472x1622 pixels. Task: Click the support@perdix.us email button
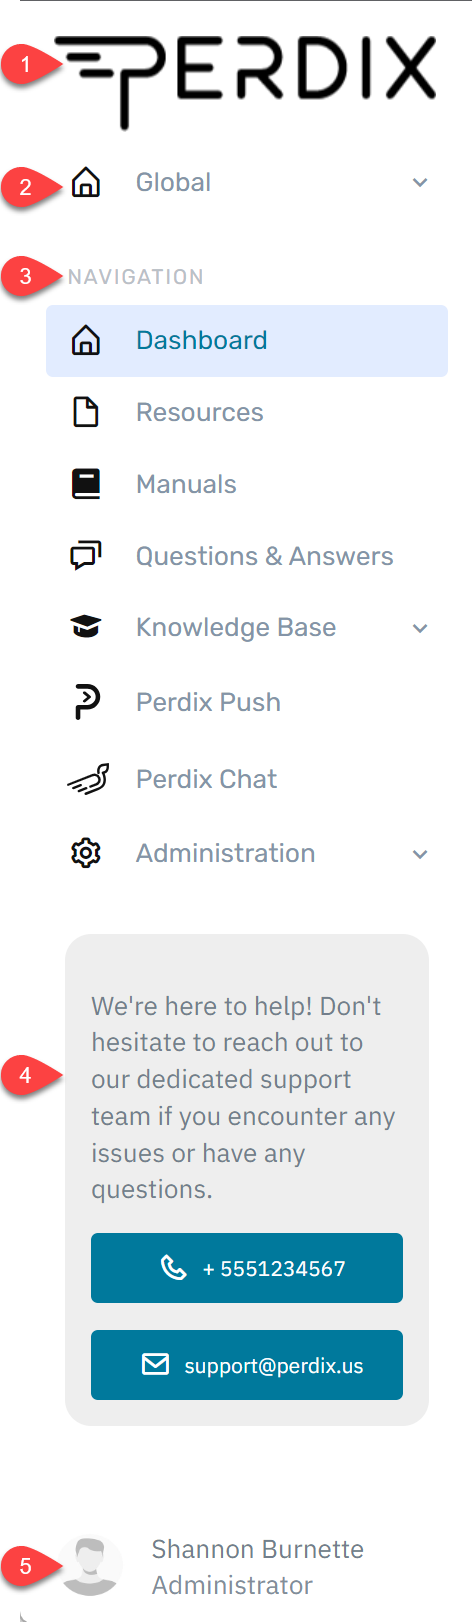click(x=247, y=1365)
